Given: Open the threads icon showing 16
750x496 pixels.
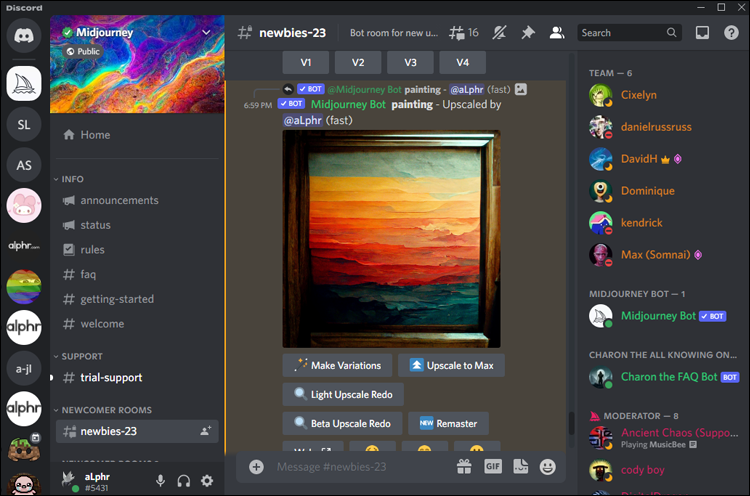Looking at the screenshot, I should pyautogui.click(x=463, y=33).
